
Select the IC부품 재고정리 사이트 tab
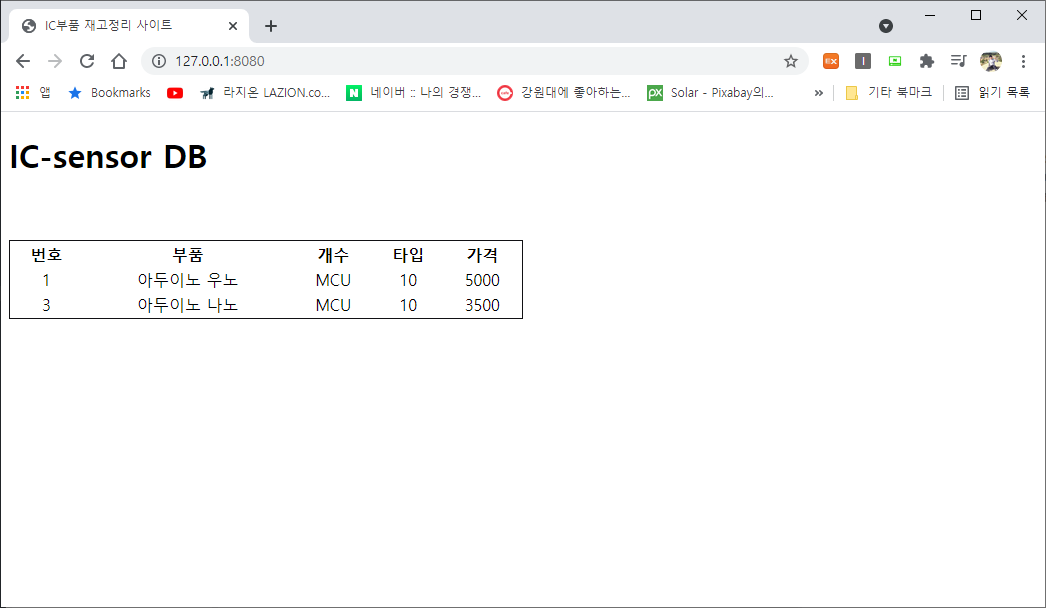point(129,25)
